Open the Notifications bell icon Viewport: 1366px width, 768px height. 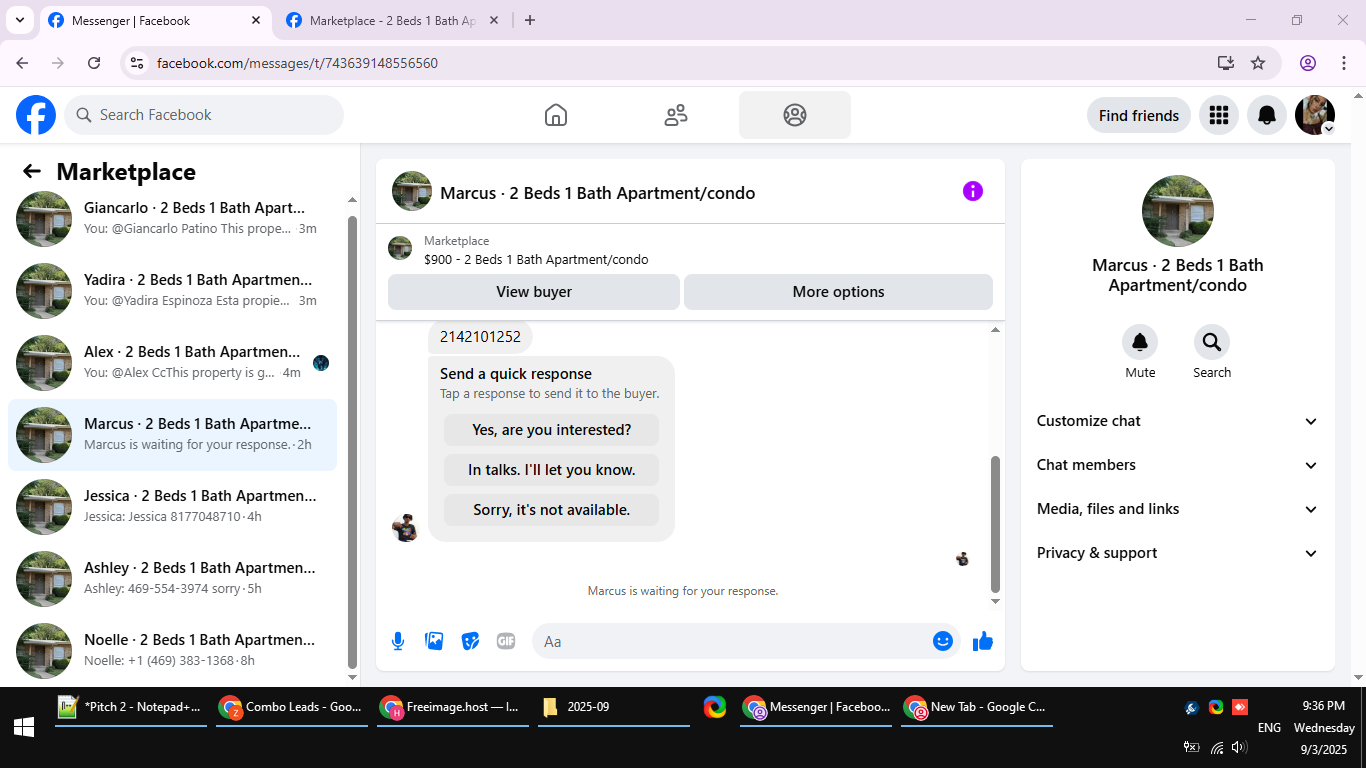click(1267, 115)
